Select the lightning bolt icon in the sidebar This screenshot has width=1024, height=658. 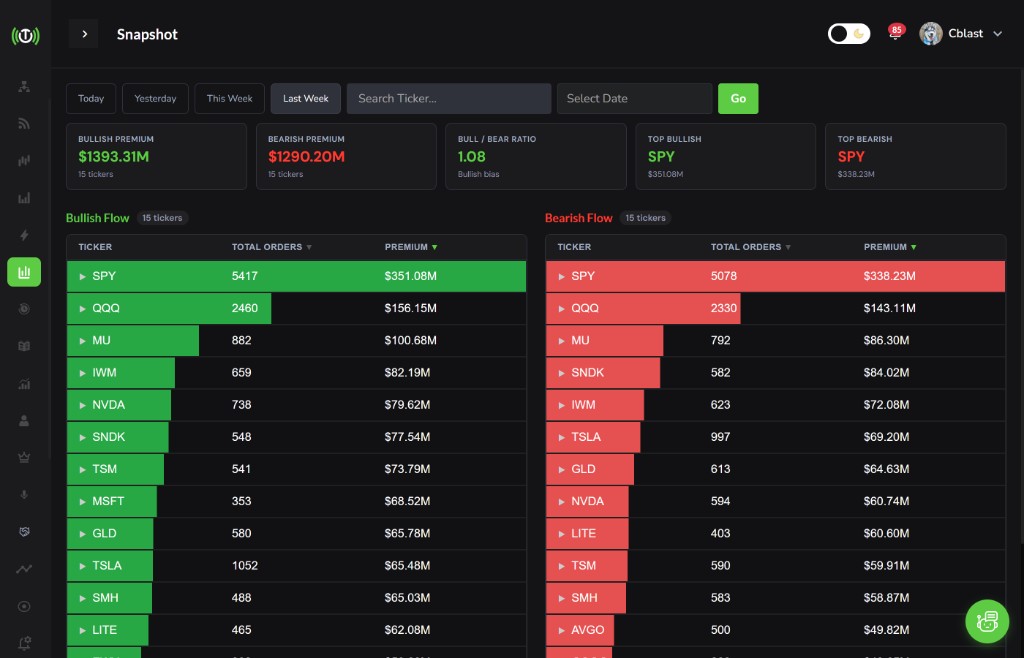point(24,234)
